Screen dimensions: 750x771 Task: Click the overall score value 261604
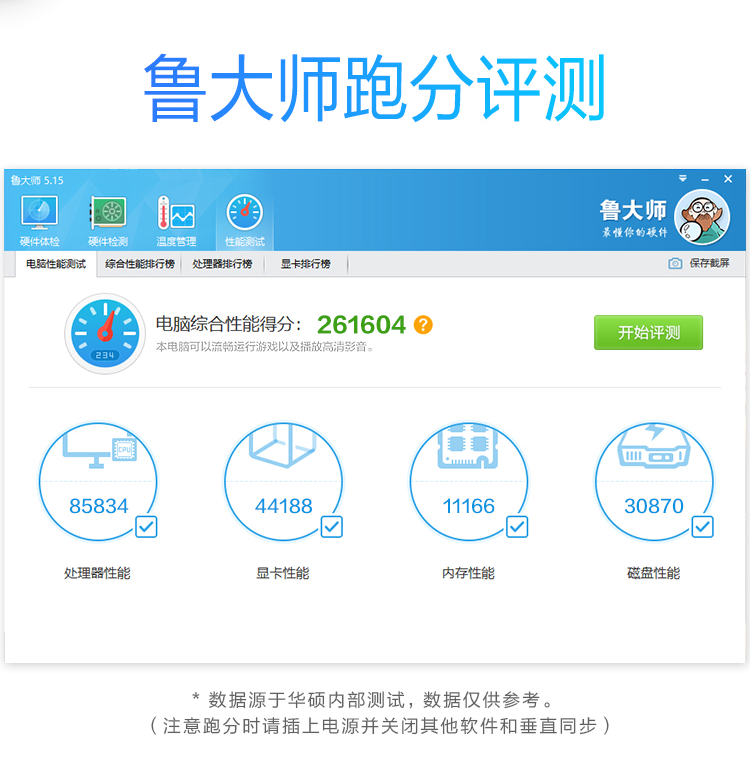point(361,325)
